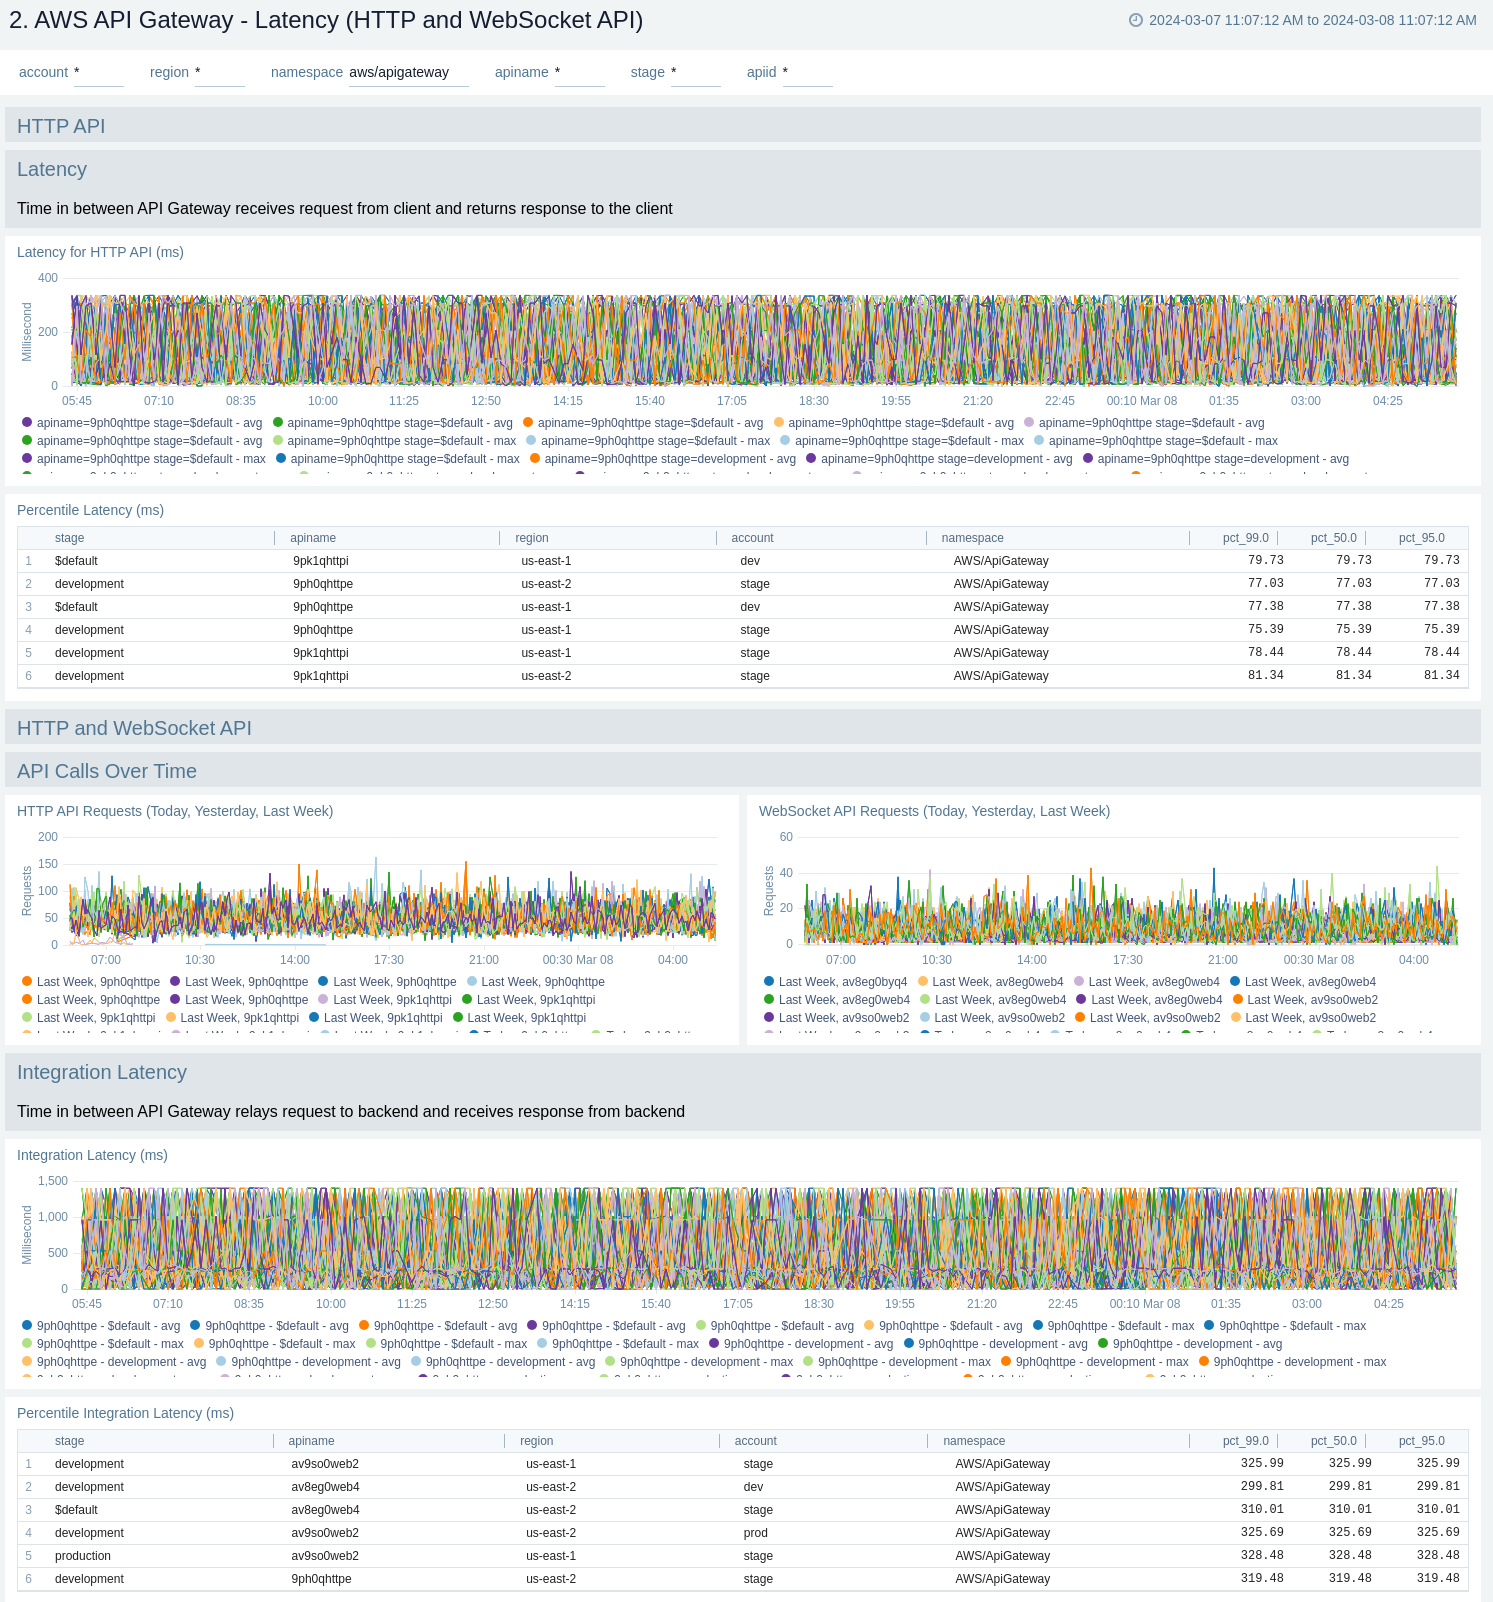Screen dimensions: 1493x1602
Task: Toggle the light blue Last Week, av9so0web2 legend entry
Action: [x=992, y=1018]
